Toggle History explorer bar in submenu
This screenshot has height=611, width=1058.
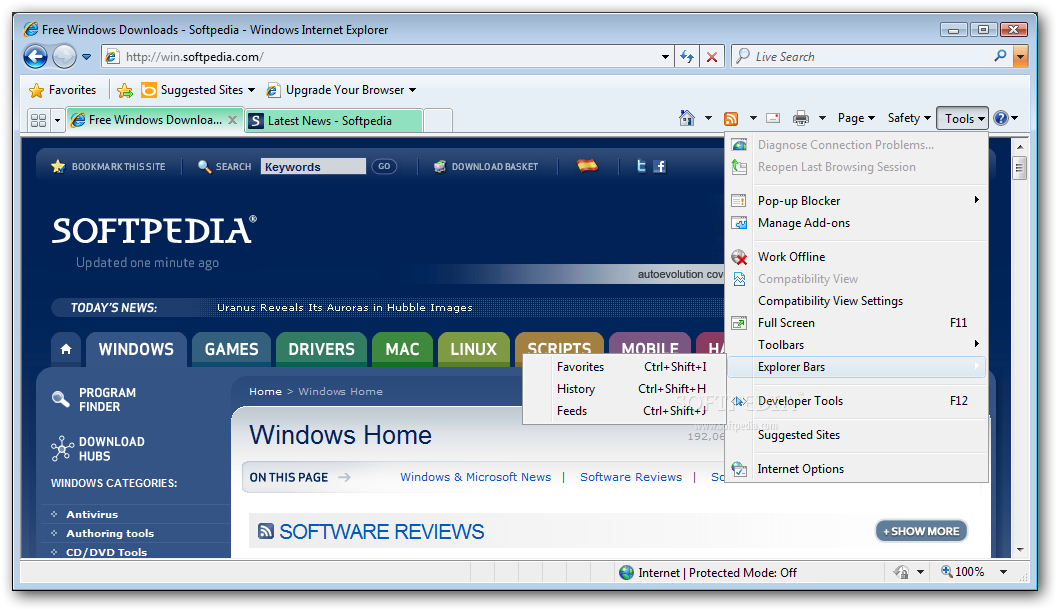[625, 388]
